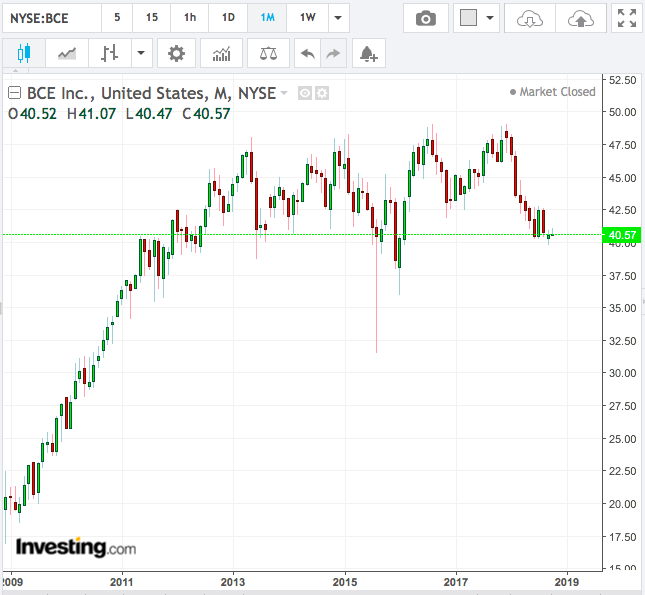Open series format settings gear
Screen dimensions: 645x595
point(322,93)
